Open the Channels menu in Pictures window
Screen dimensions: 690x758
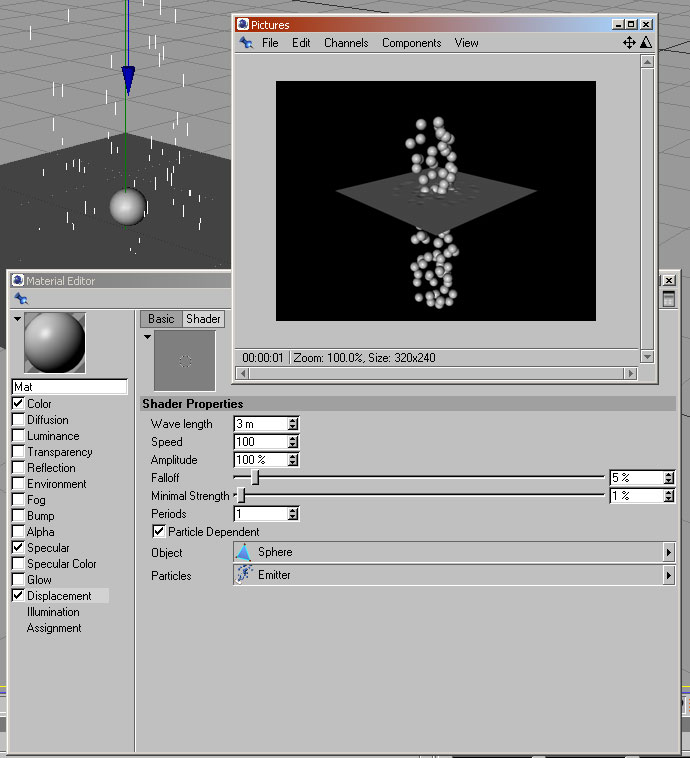click(346, 43)
